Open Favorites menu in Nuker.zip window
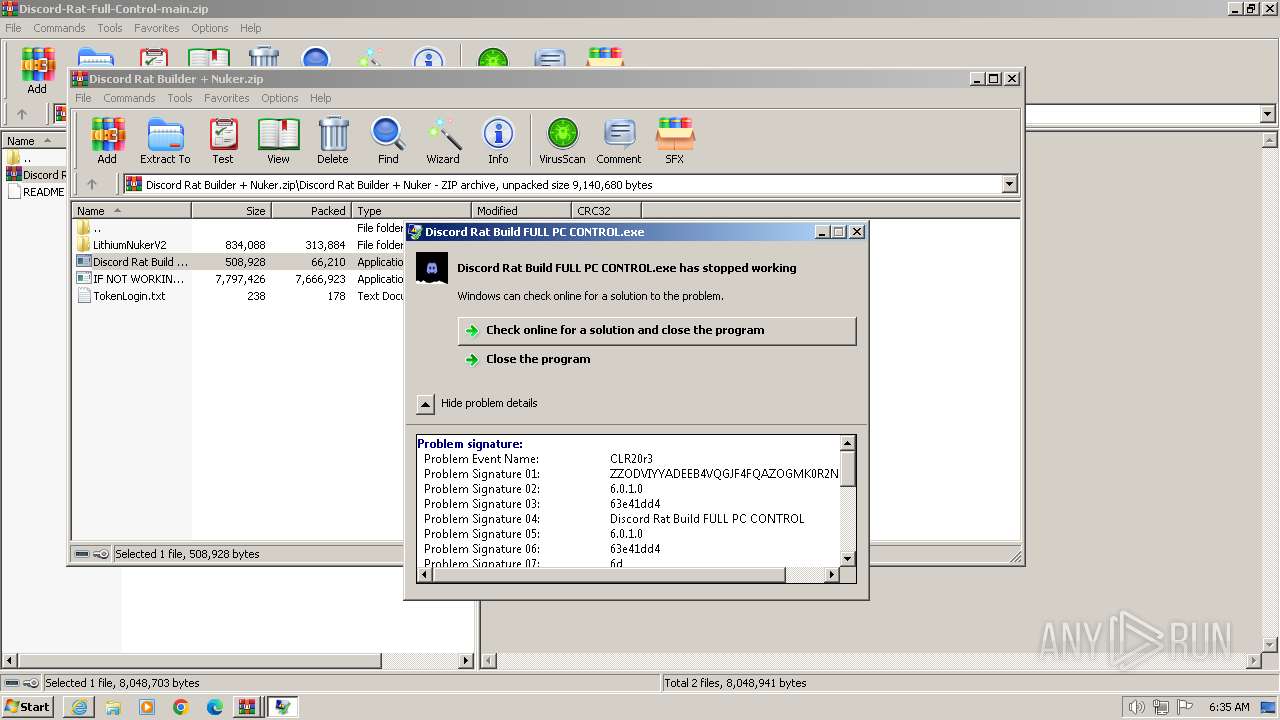The height and width of the screenshot is (720, 1280). [x=227, y=98]
